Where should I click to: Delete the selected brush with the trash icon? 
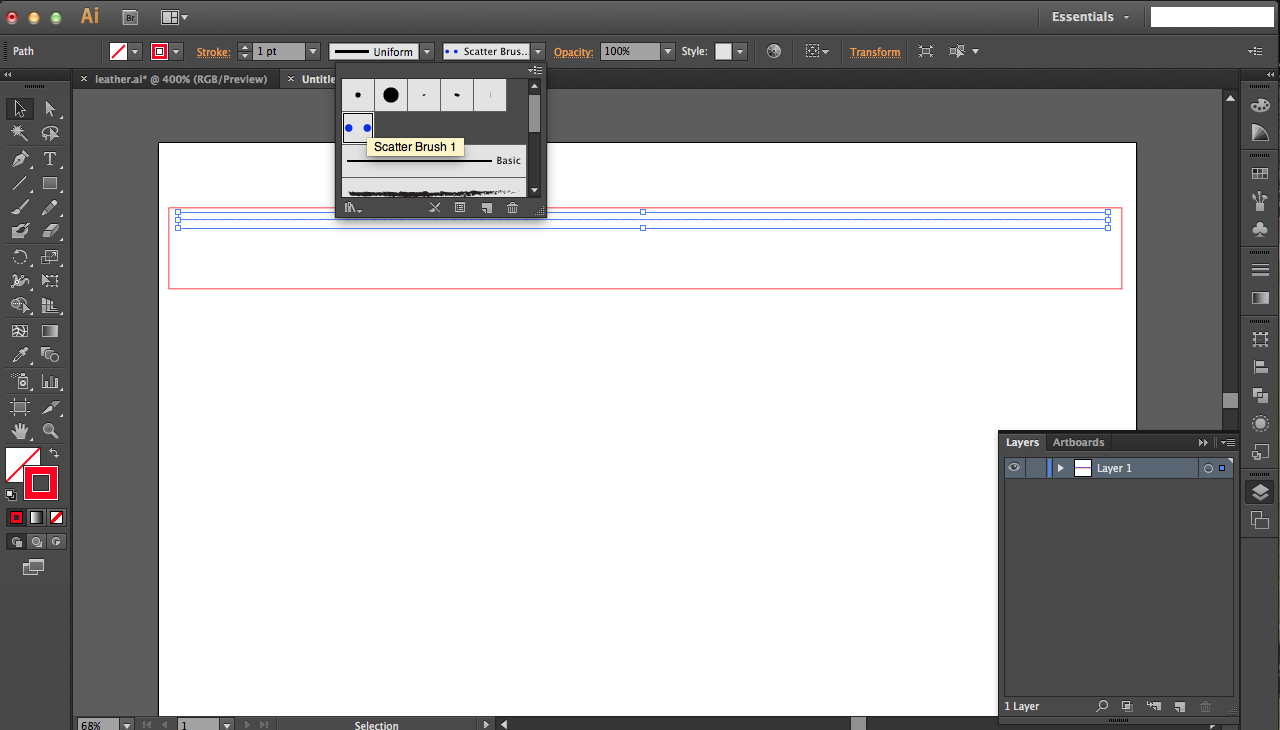tap(512, 207)
